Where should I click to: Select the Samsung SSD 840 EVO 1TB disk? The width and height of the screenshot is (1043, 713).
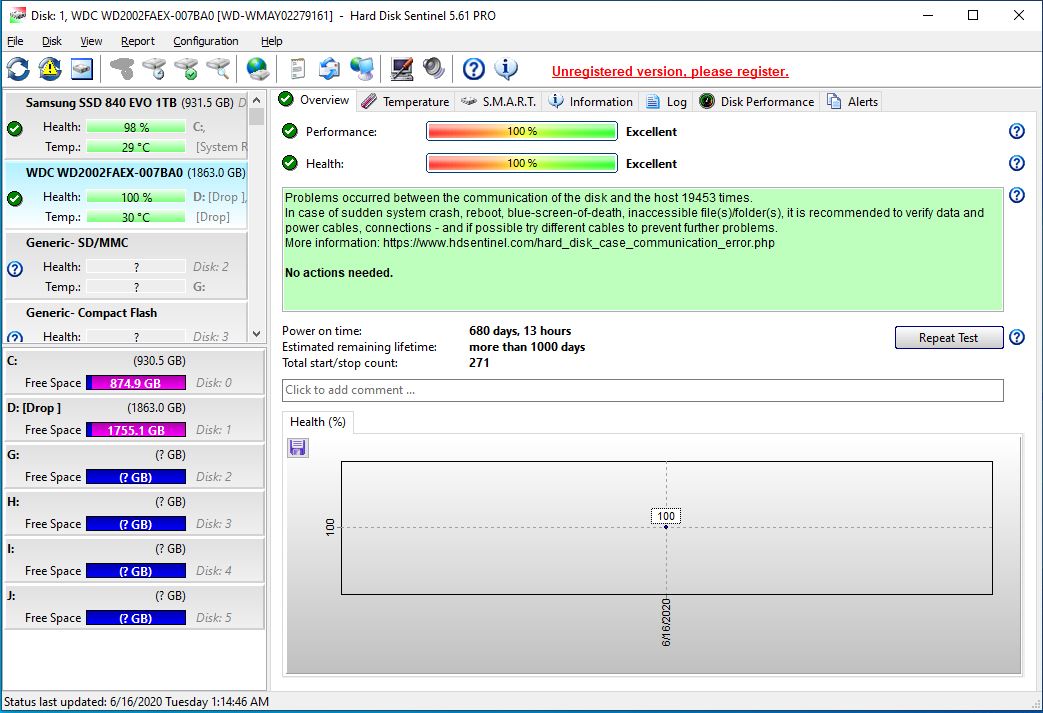[x=126, y=125]
